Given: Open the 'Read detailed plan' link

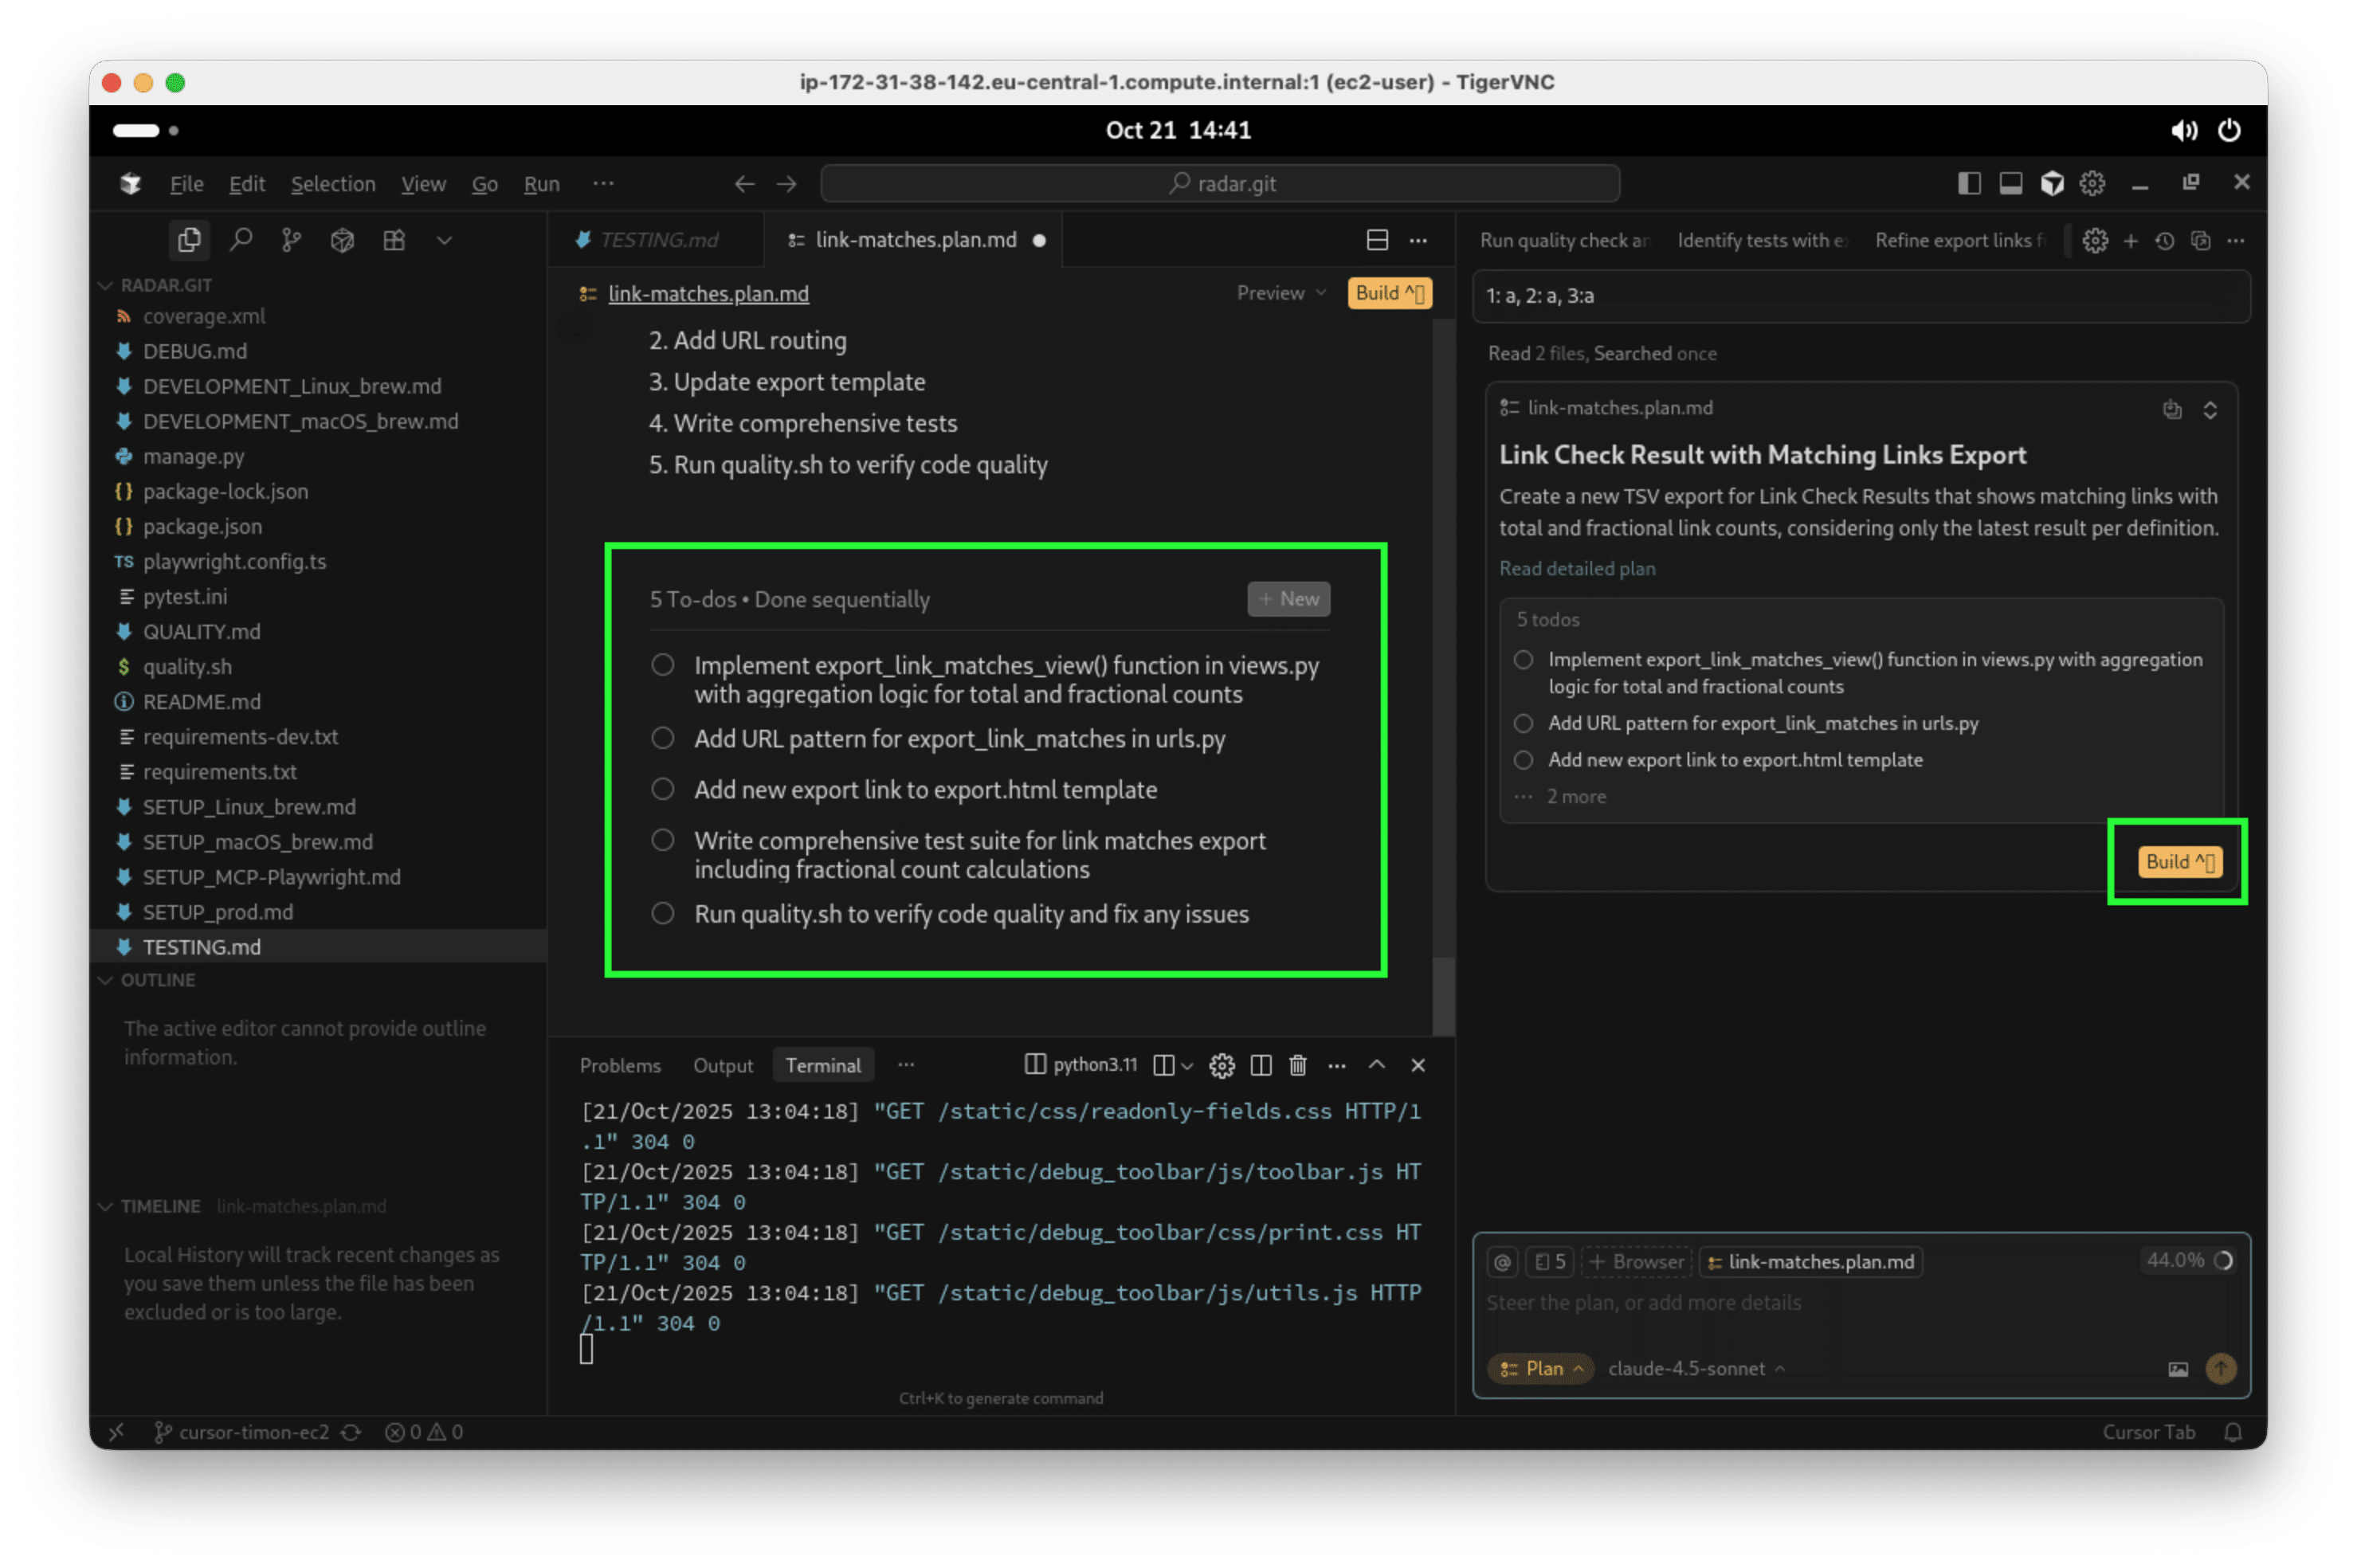Looking at the screenshot, I should click(x=1577, y=568).
